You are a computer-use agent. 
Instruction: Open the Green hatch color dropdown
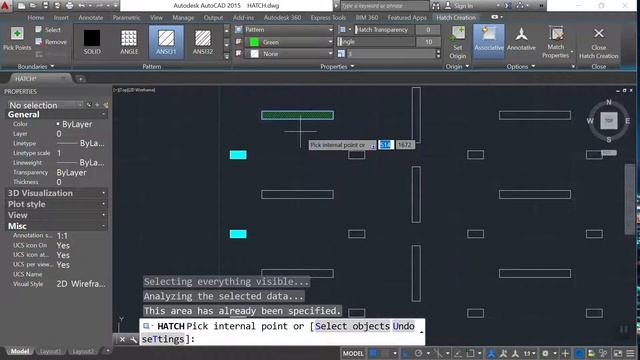coord(289,42)
